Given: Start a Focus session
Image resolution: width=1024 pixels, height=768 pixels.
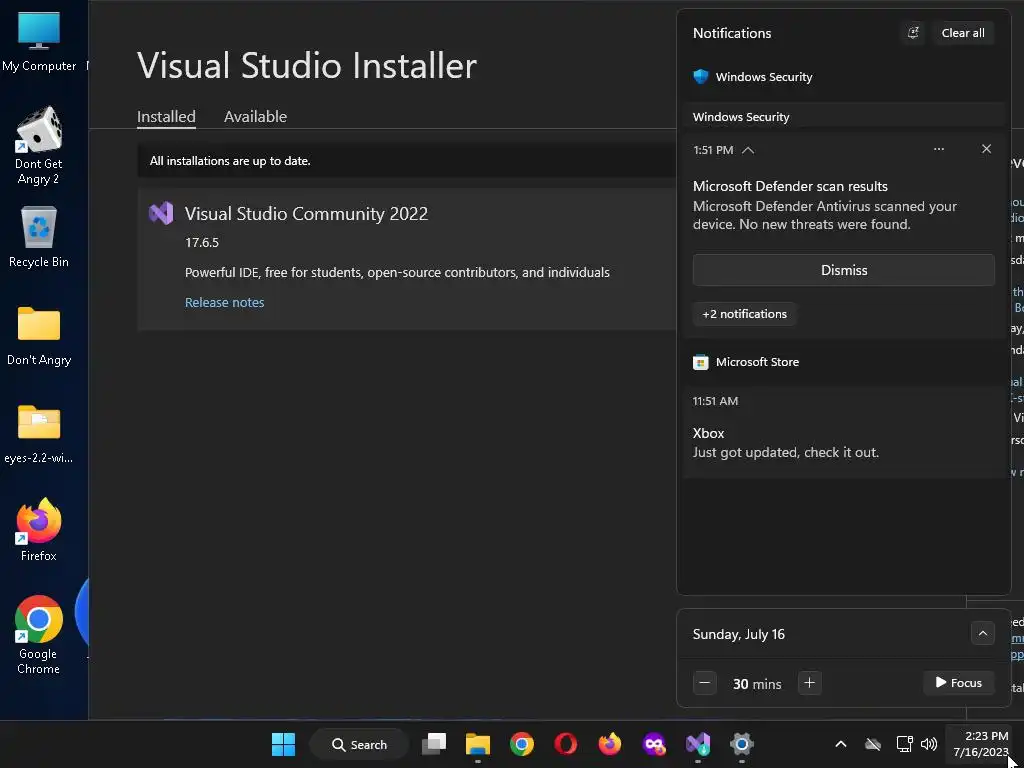Looking at the screenshot, I should [x=959, y=683].
